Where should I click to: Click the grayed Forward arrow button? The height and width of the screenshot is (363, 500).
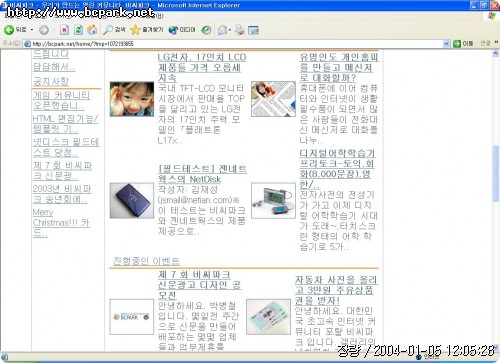pyautogui.click(x=44, y=30)
